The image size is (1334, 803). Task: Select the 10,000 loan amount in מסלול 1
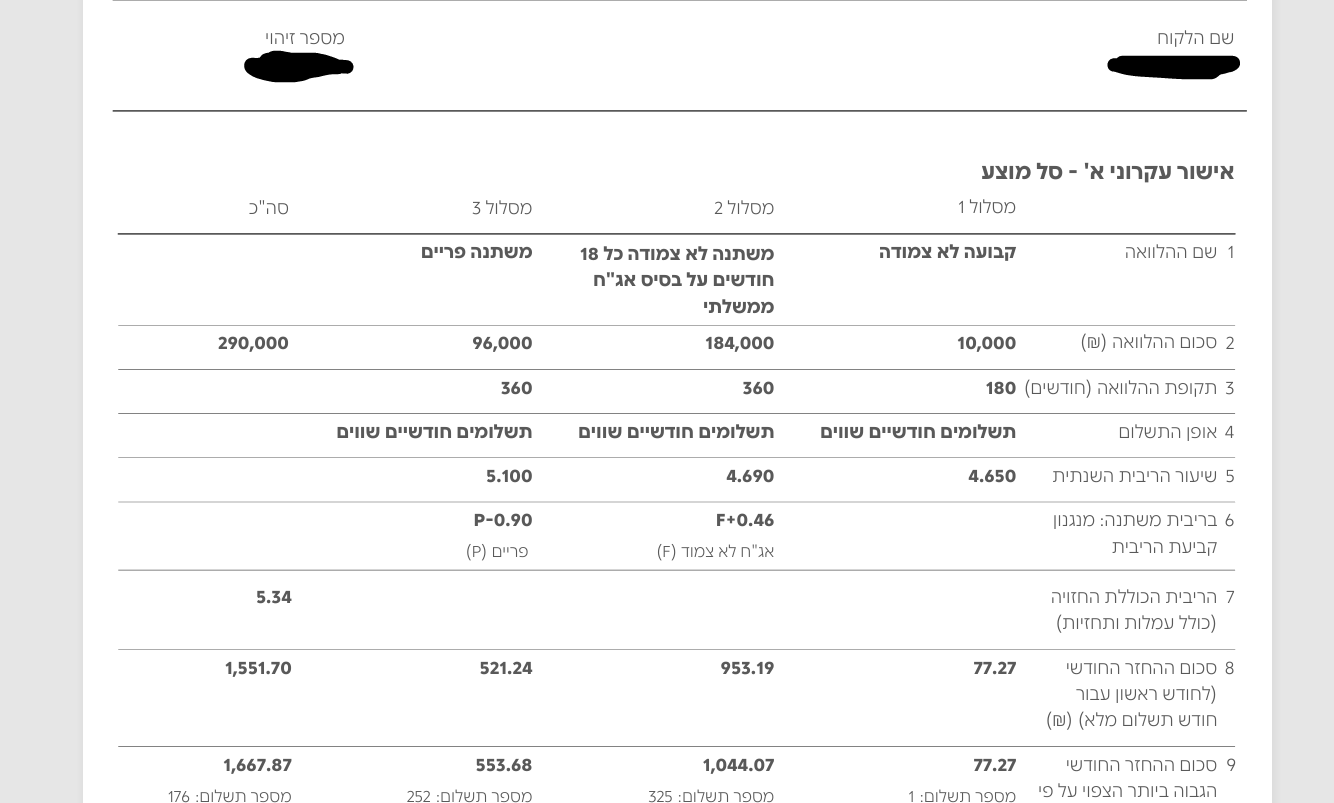(x=986, y=343)
